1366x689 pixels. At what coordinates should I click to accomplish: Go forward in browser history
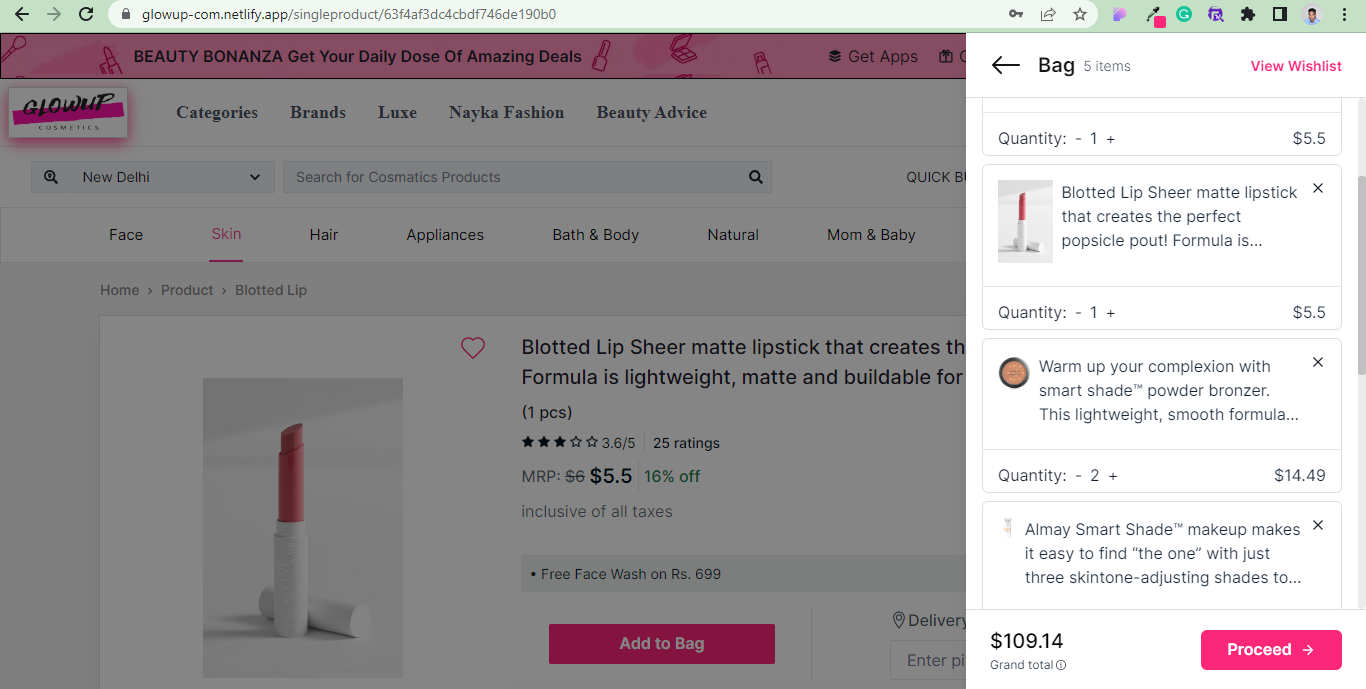pos(54,14)
